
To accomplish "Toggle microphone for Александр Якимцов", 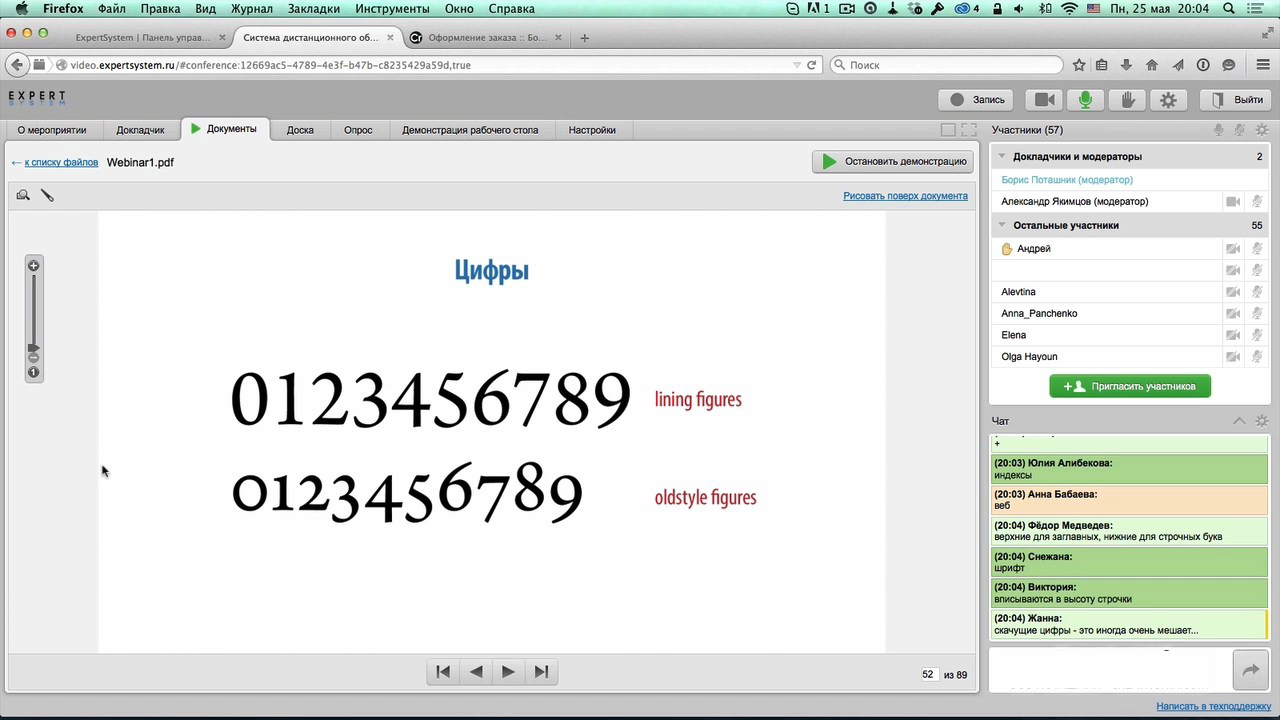I will (1257, 201).
